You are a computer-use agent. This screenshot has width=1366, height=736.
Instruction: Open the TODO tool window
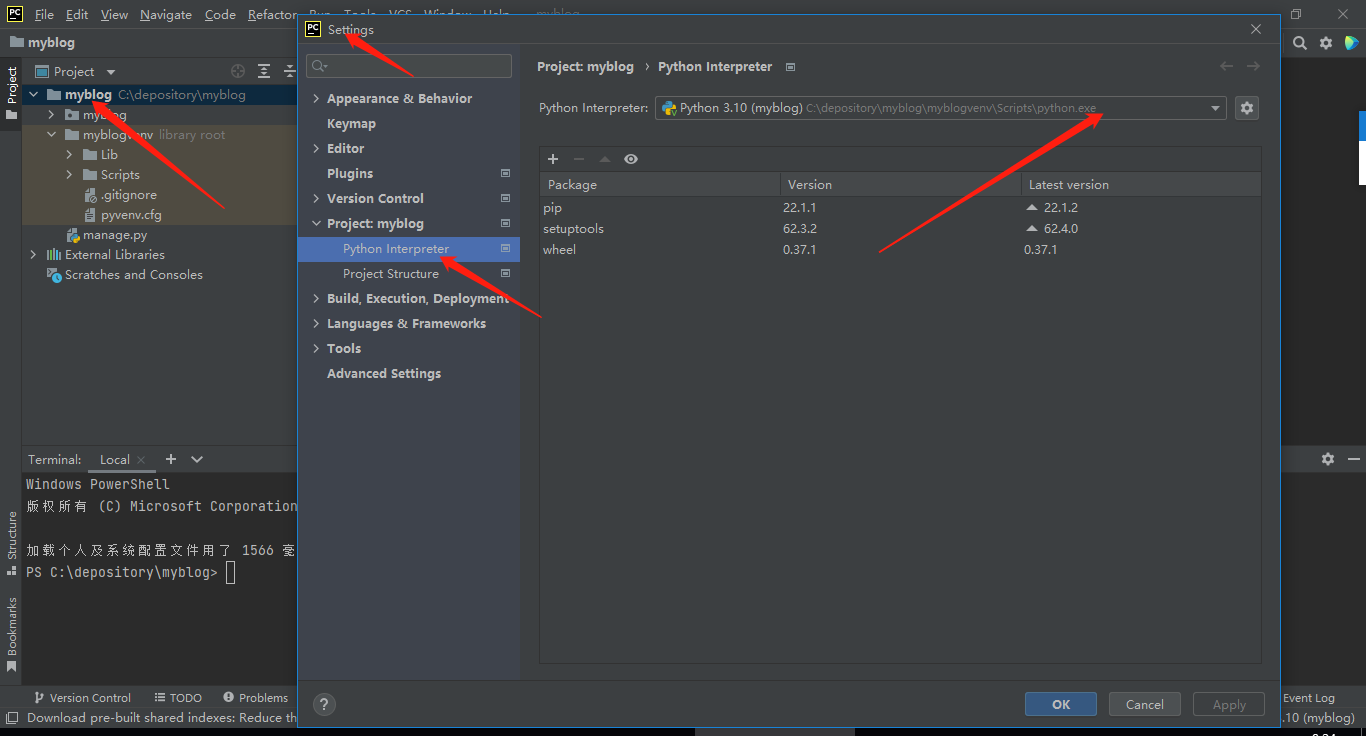pyautogui.click(x=178, y=698)
